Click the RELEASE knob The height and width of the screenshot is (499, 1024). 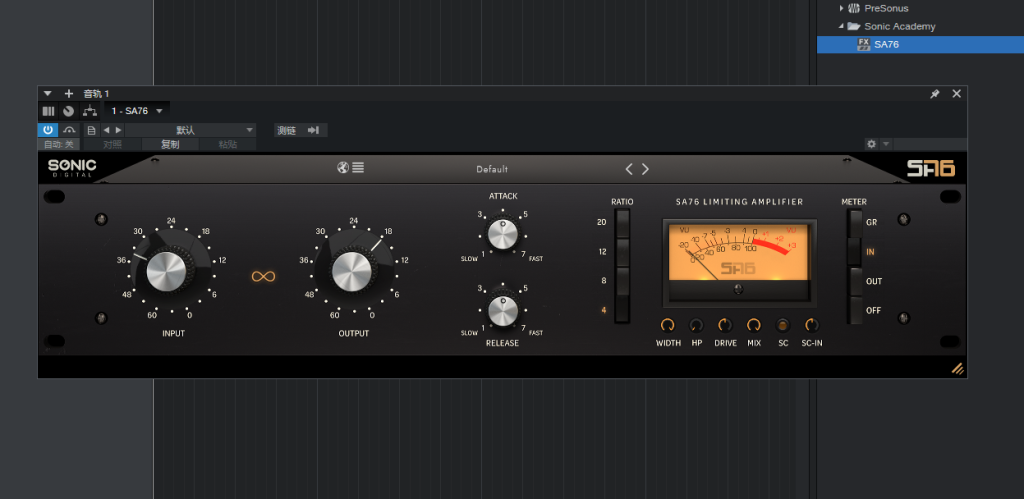pos(503,310)
